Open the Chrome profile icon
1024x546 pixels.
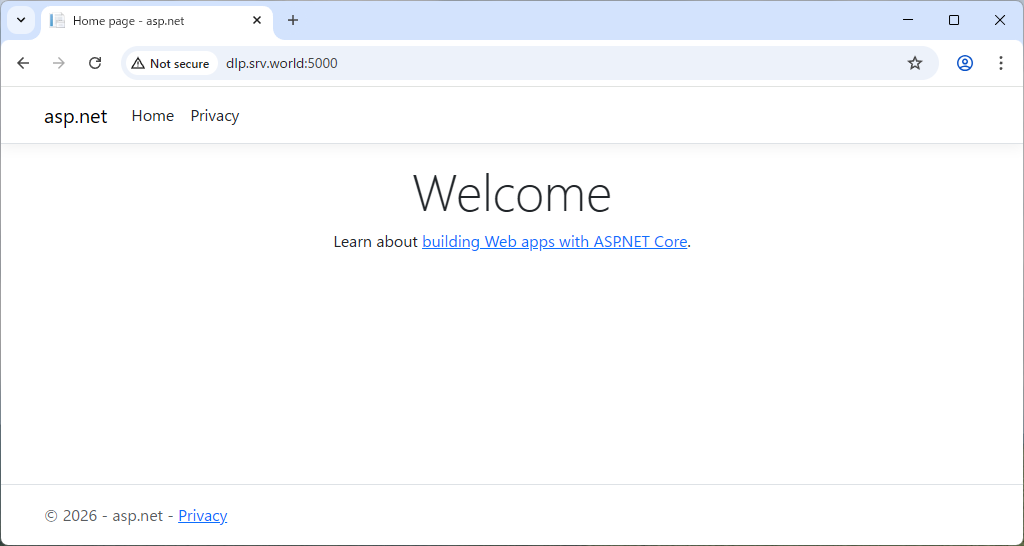click(965, 63)
